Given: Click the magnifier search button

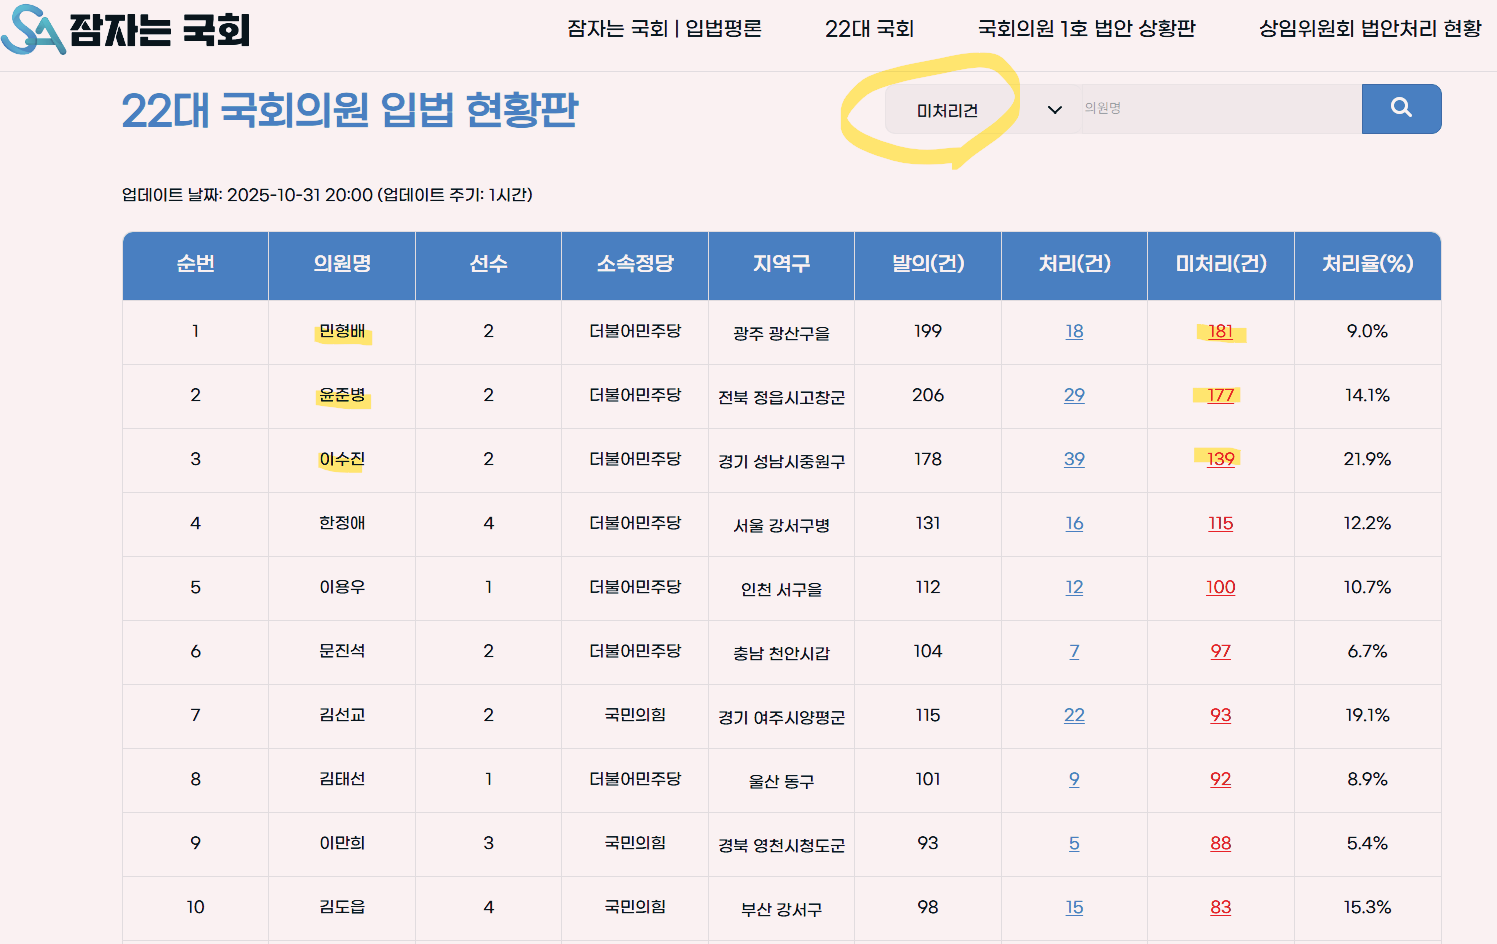Looking at the screenshot, I should 1401,108.
